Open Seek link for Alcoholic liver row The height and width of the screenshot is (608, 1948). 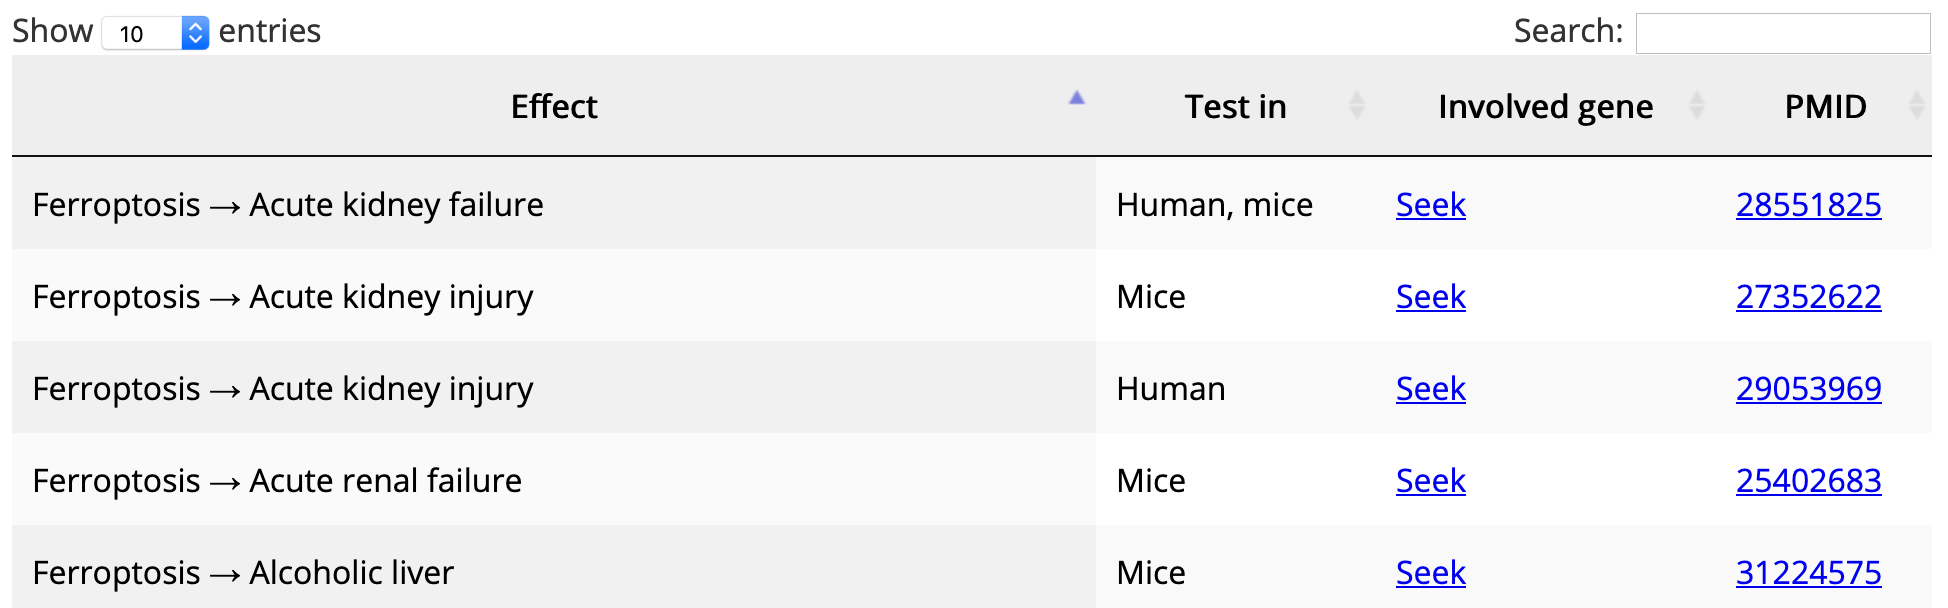tap(1431, 572)
